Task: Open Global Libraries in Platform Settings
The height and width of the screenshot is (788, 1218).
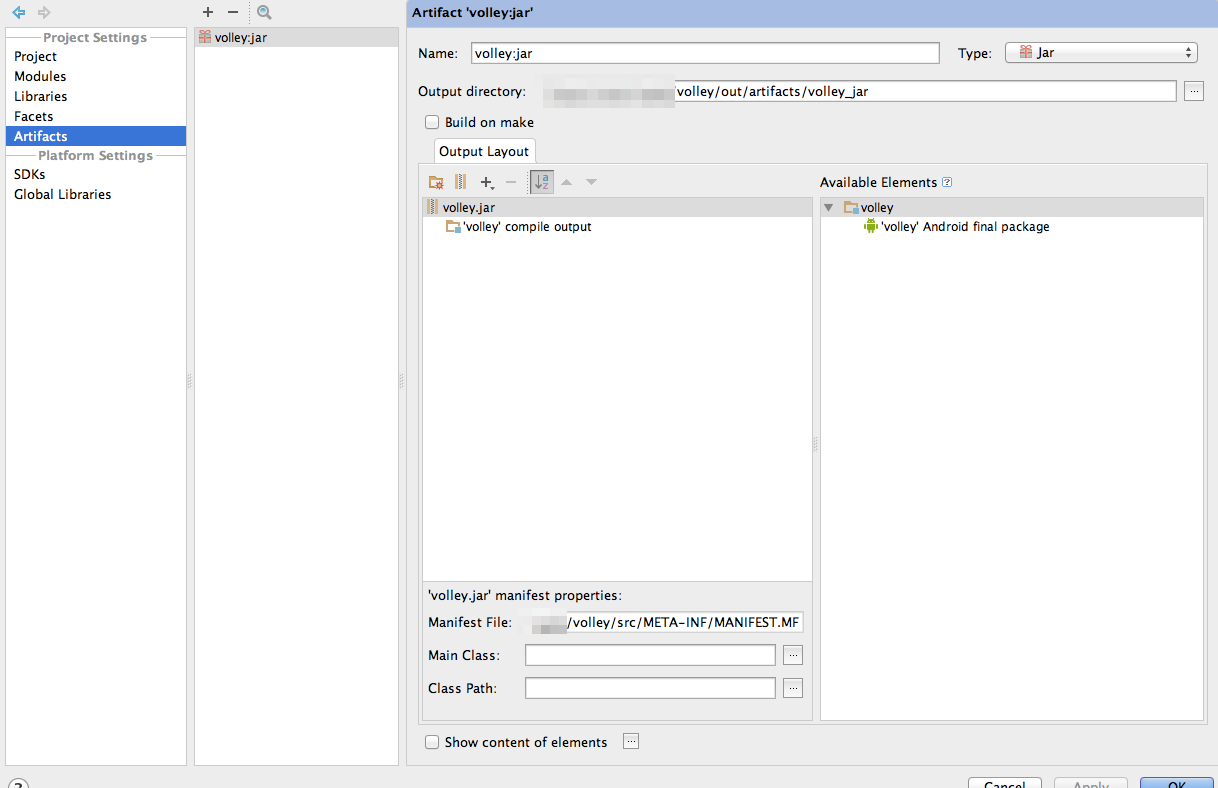Action: point(62,195)
